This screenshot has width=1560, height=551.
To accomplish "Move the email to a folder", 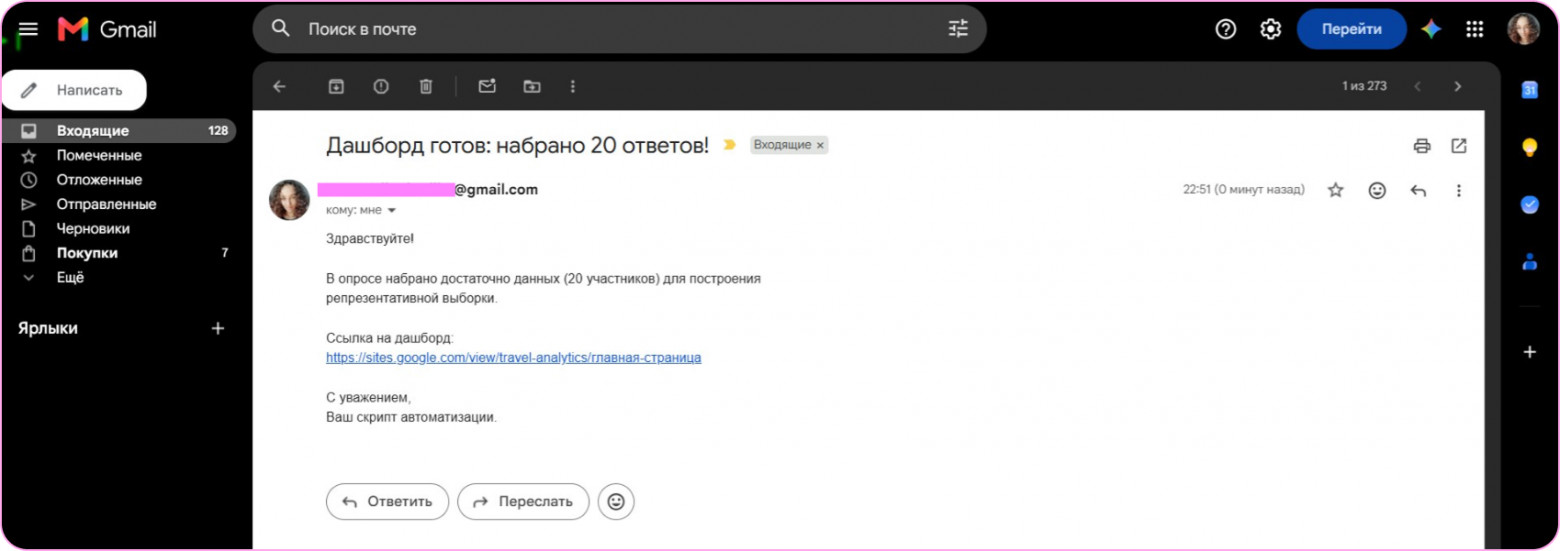I will [x=532, y=87].
